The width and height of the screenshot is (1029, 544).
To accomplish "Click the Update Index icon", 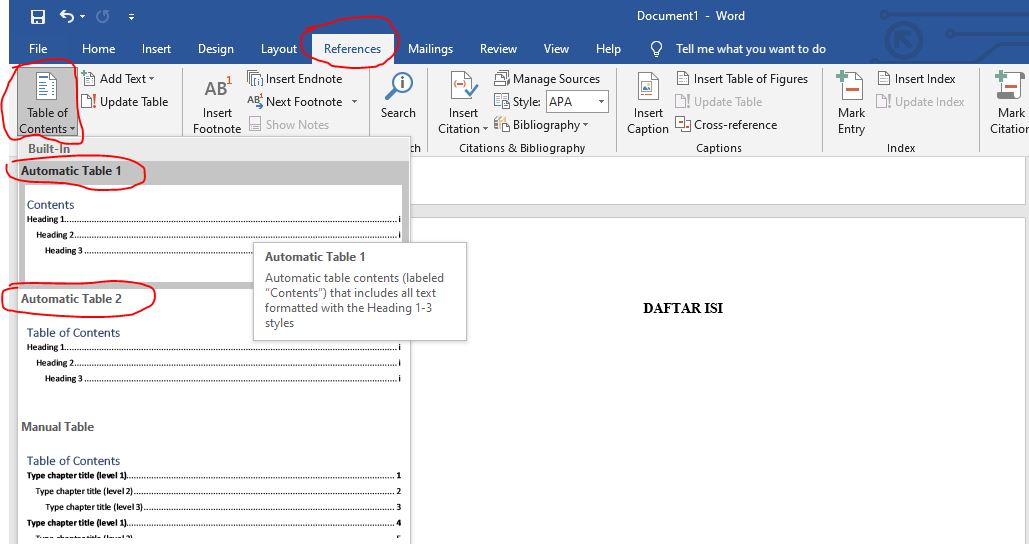I will [x=883, y=102].
